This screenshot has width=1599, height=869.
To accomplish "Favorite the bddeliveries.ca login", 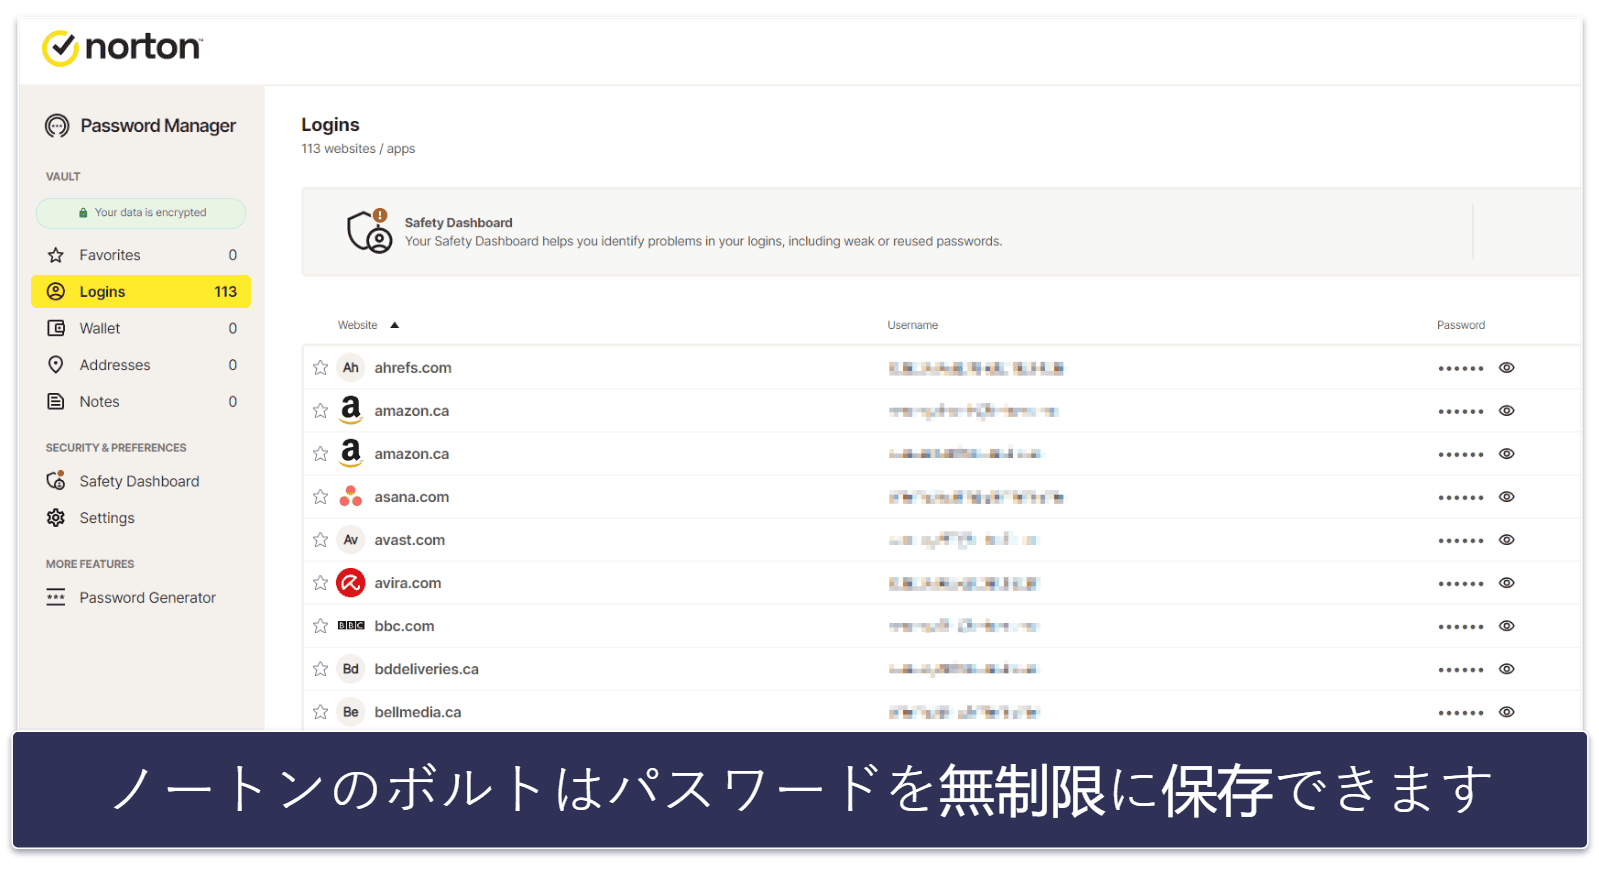I will [x=320, y=669].
